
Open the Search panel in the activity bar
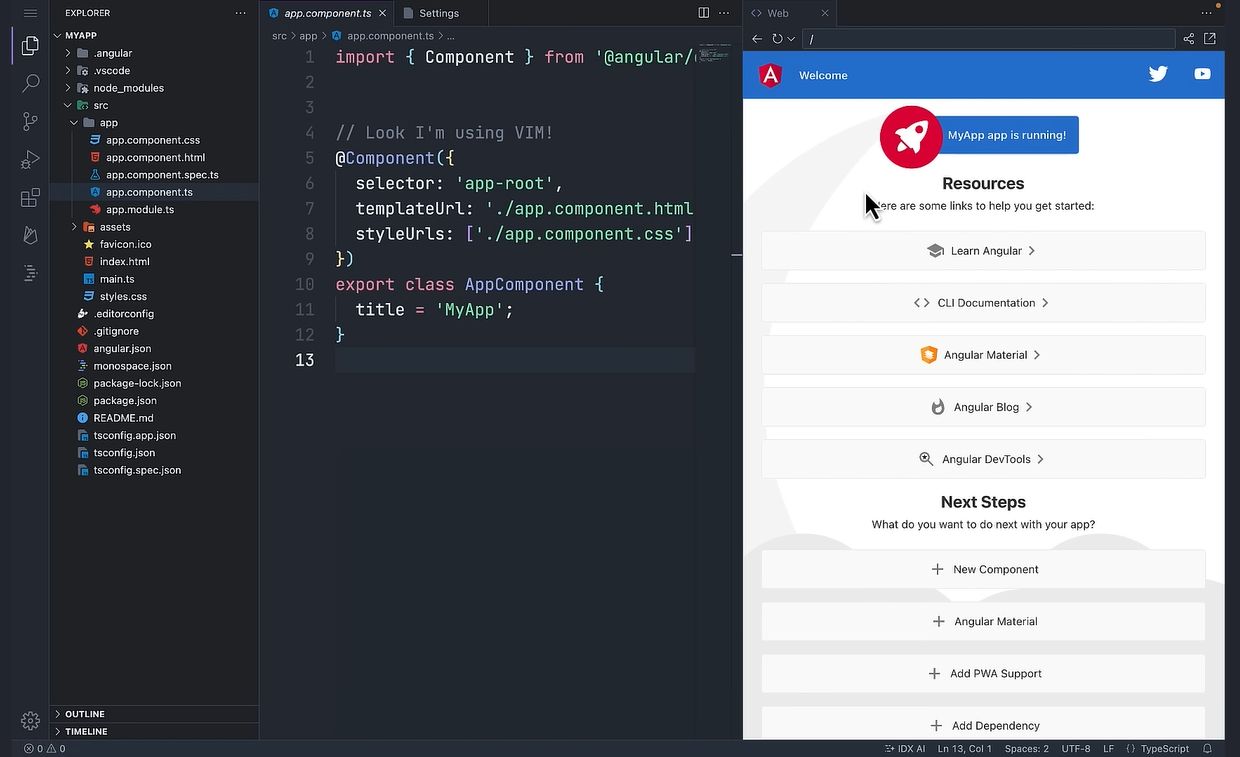30,83
